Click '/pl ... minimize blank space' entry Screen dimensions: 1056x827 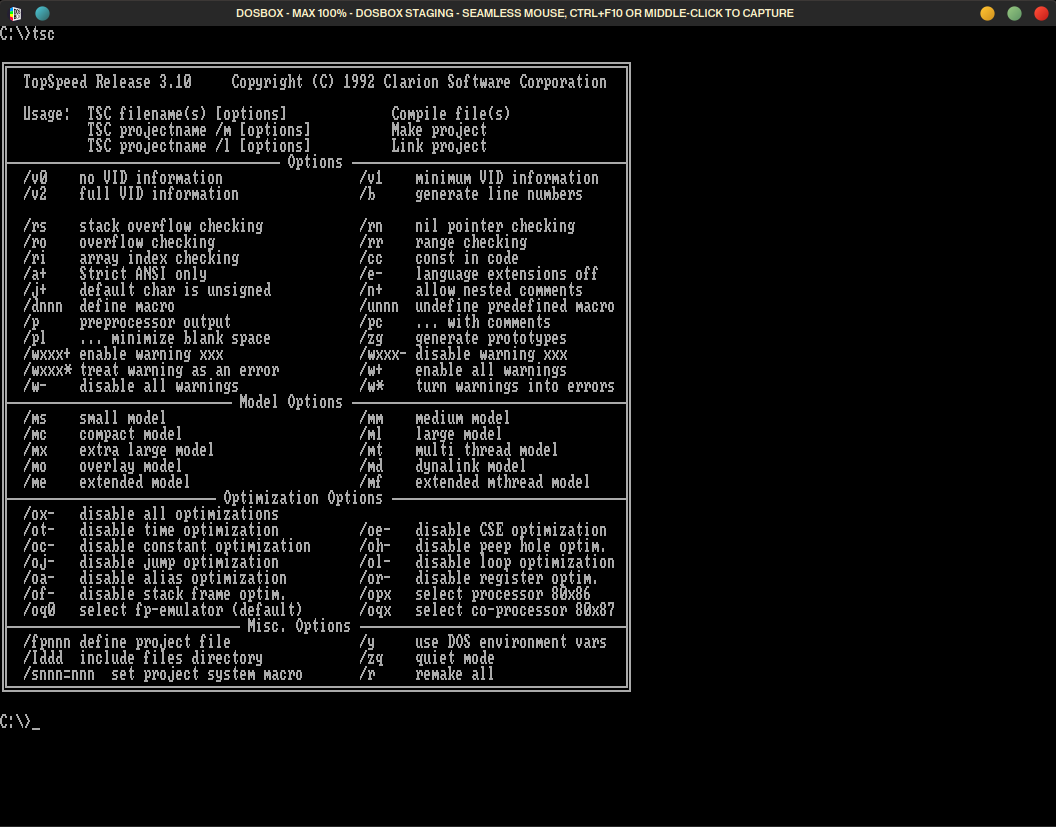[147, 338]
